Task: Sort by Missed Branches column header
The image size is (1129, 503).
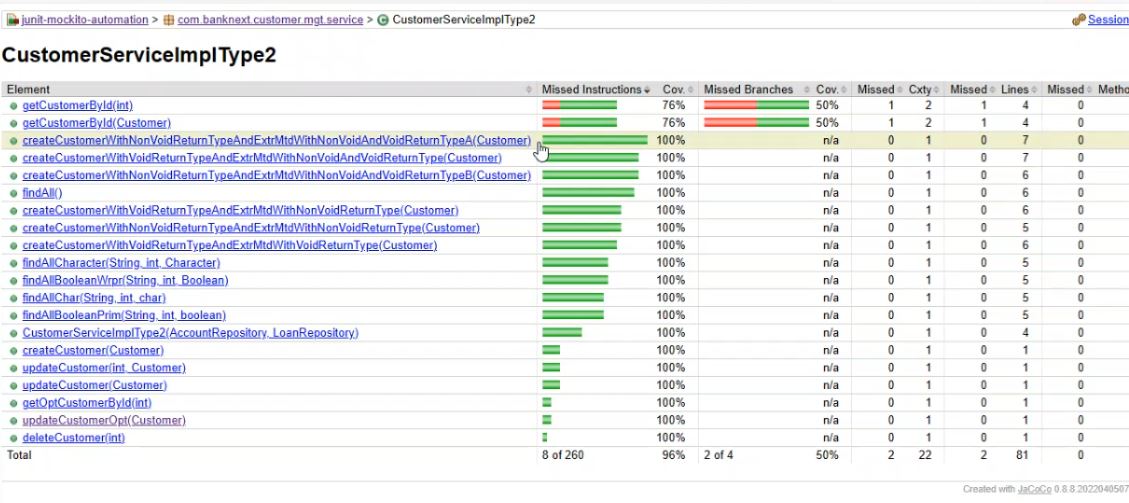Action: tap(748, 90)
